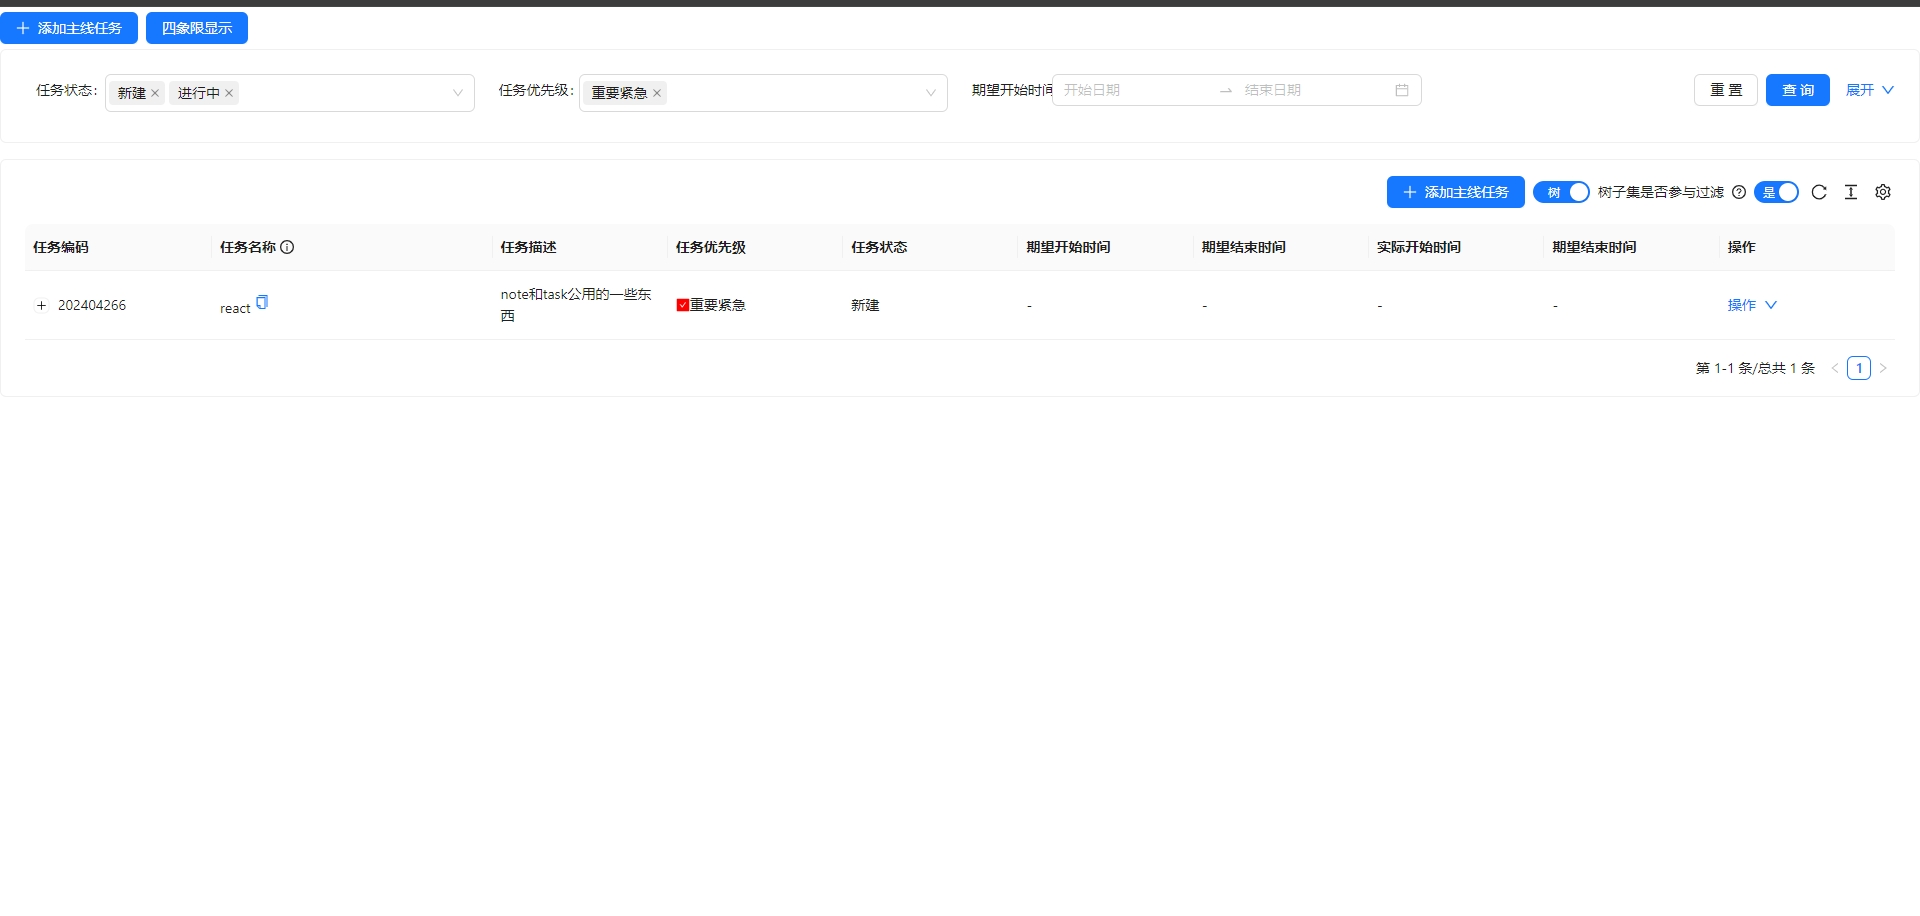The image size is (1920, 916).
Task: Click the red 重要紧急 priority marker
Action: click(x=682, y=305)
